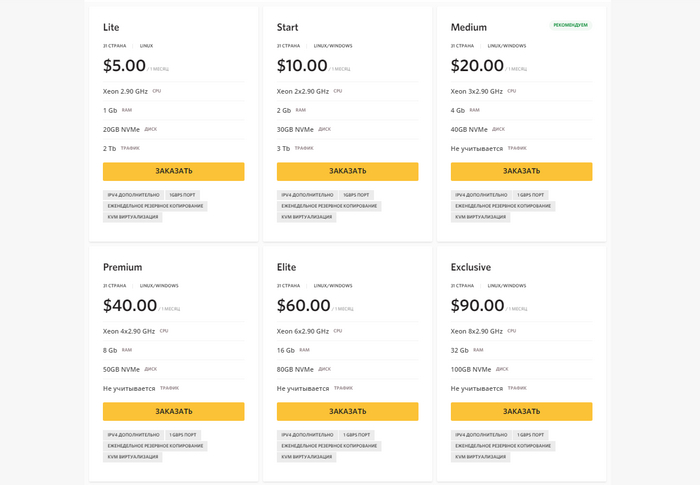Select KVM виртуализация tag in Premium card
This screenshot has width=700, height=485.
[x=133, y=456]
